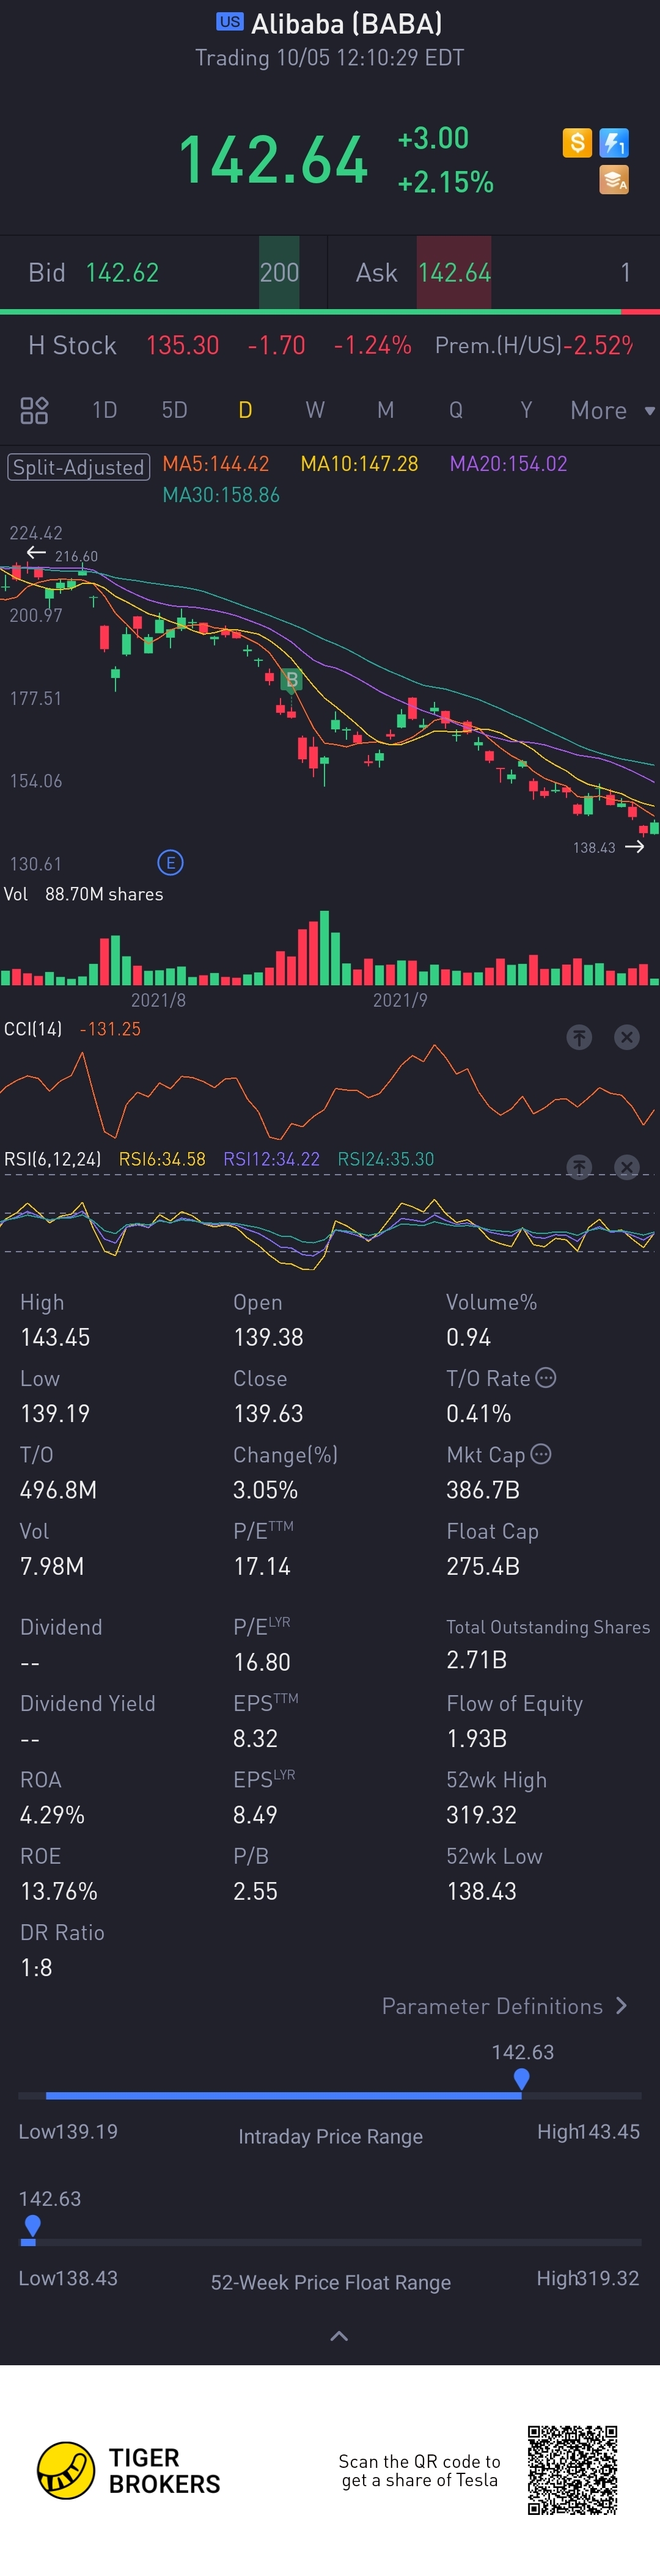
Task: Tap the green B buy marker on chart
Action: coord(292,680)
